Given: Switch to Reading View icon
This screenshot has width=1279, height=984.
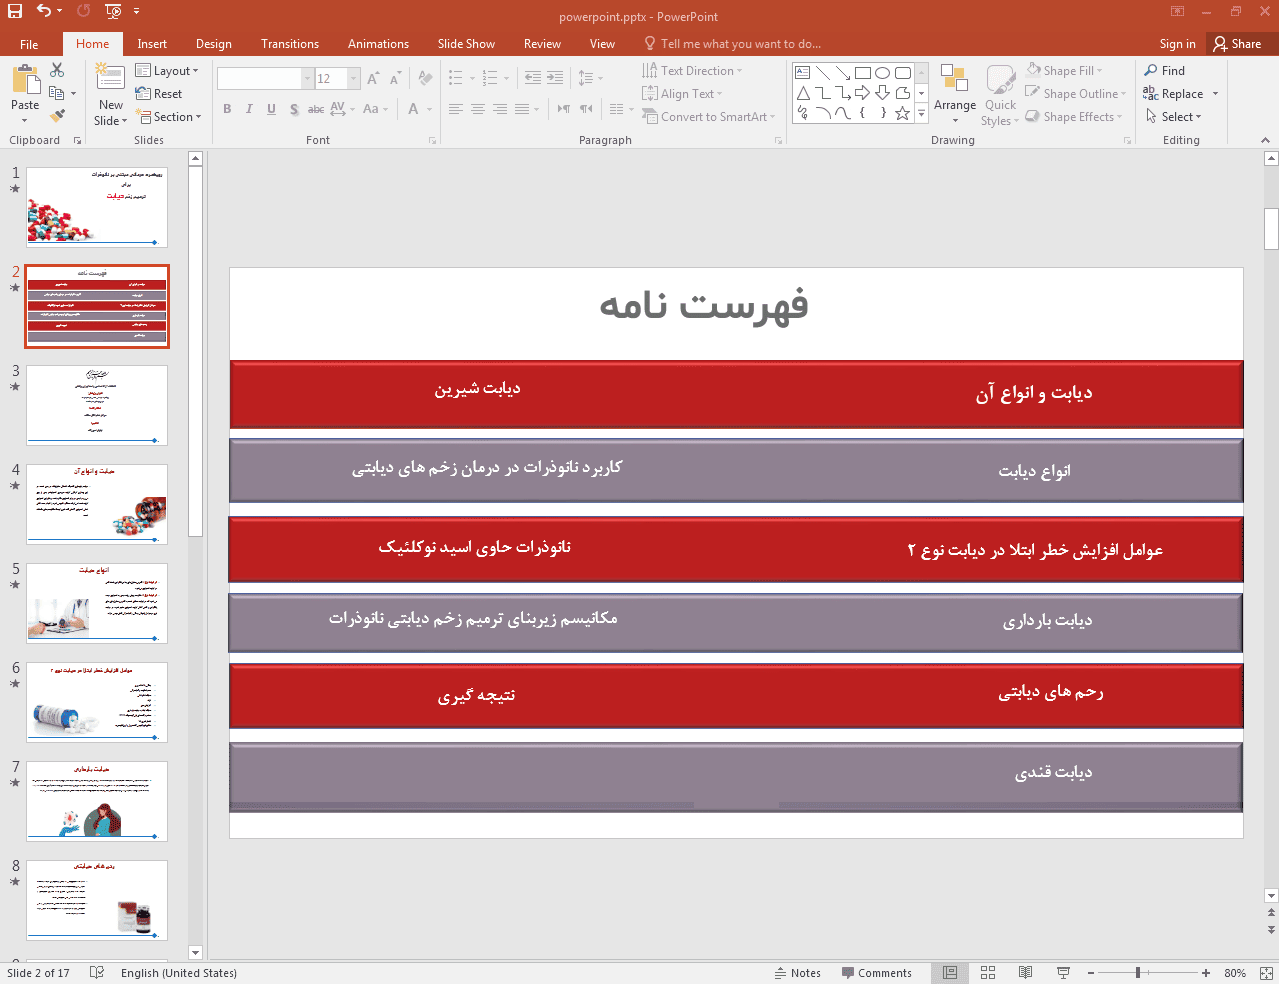Looking at the screenshot, I should coord(1025,973).
